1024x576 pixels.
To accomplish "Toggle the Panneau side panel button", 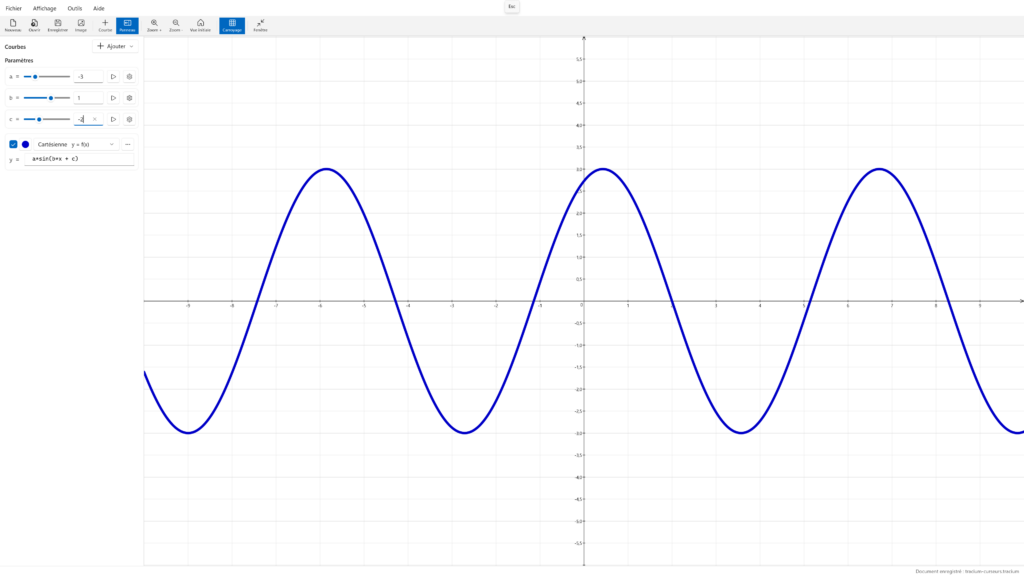I will (x=127, y=25).
